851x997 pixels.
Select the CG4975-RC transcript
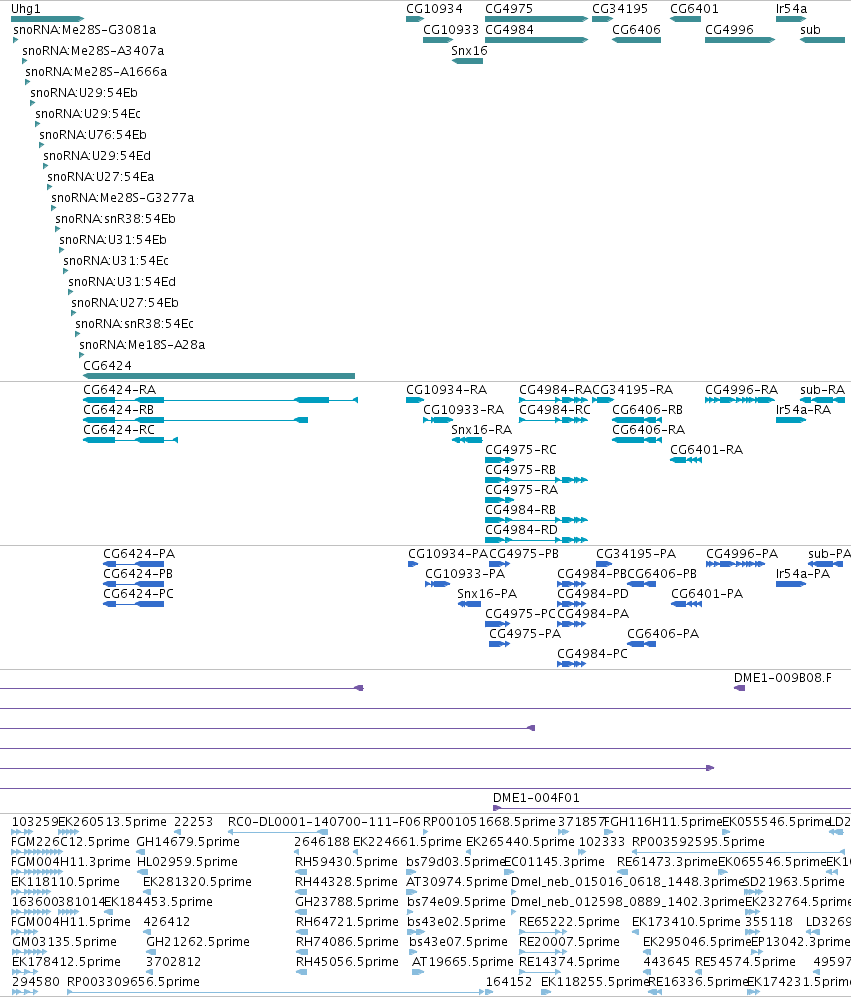coord(499,460)
